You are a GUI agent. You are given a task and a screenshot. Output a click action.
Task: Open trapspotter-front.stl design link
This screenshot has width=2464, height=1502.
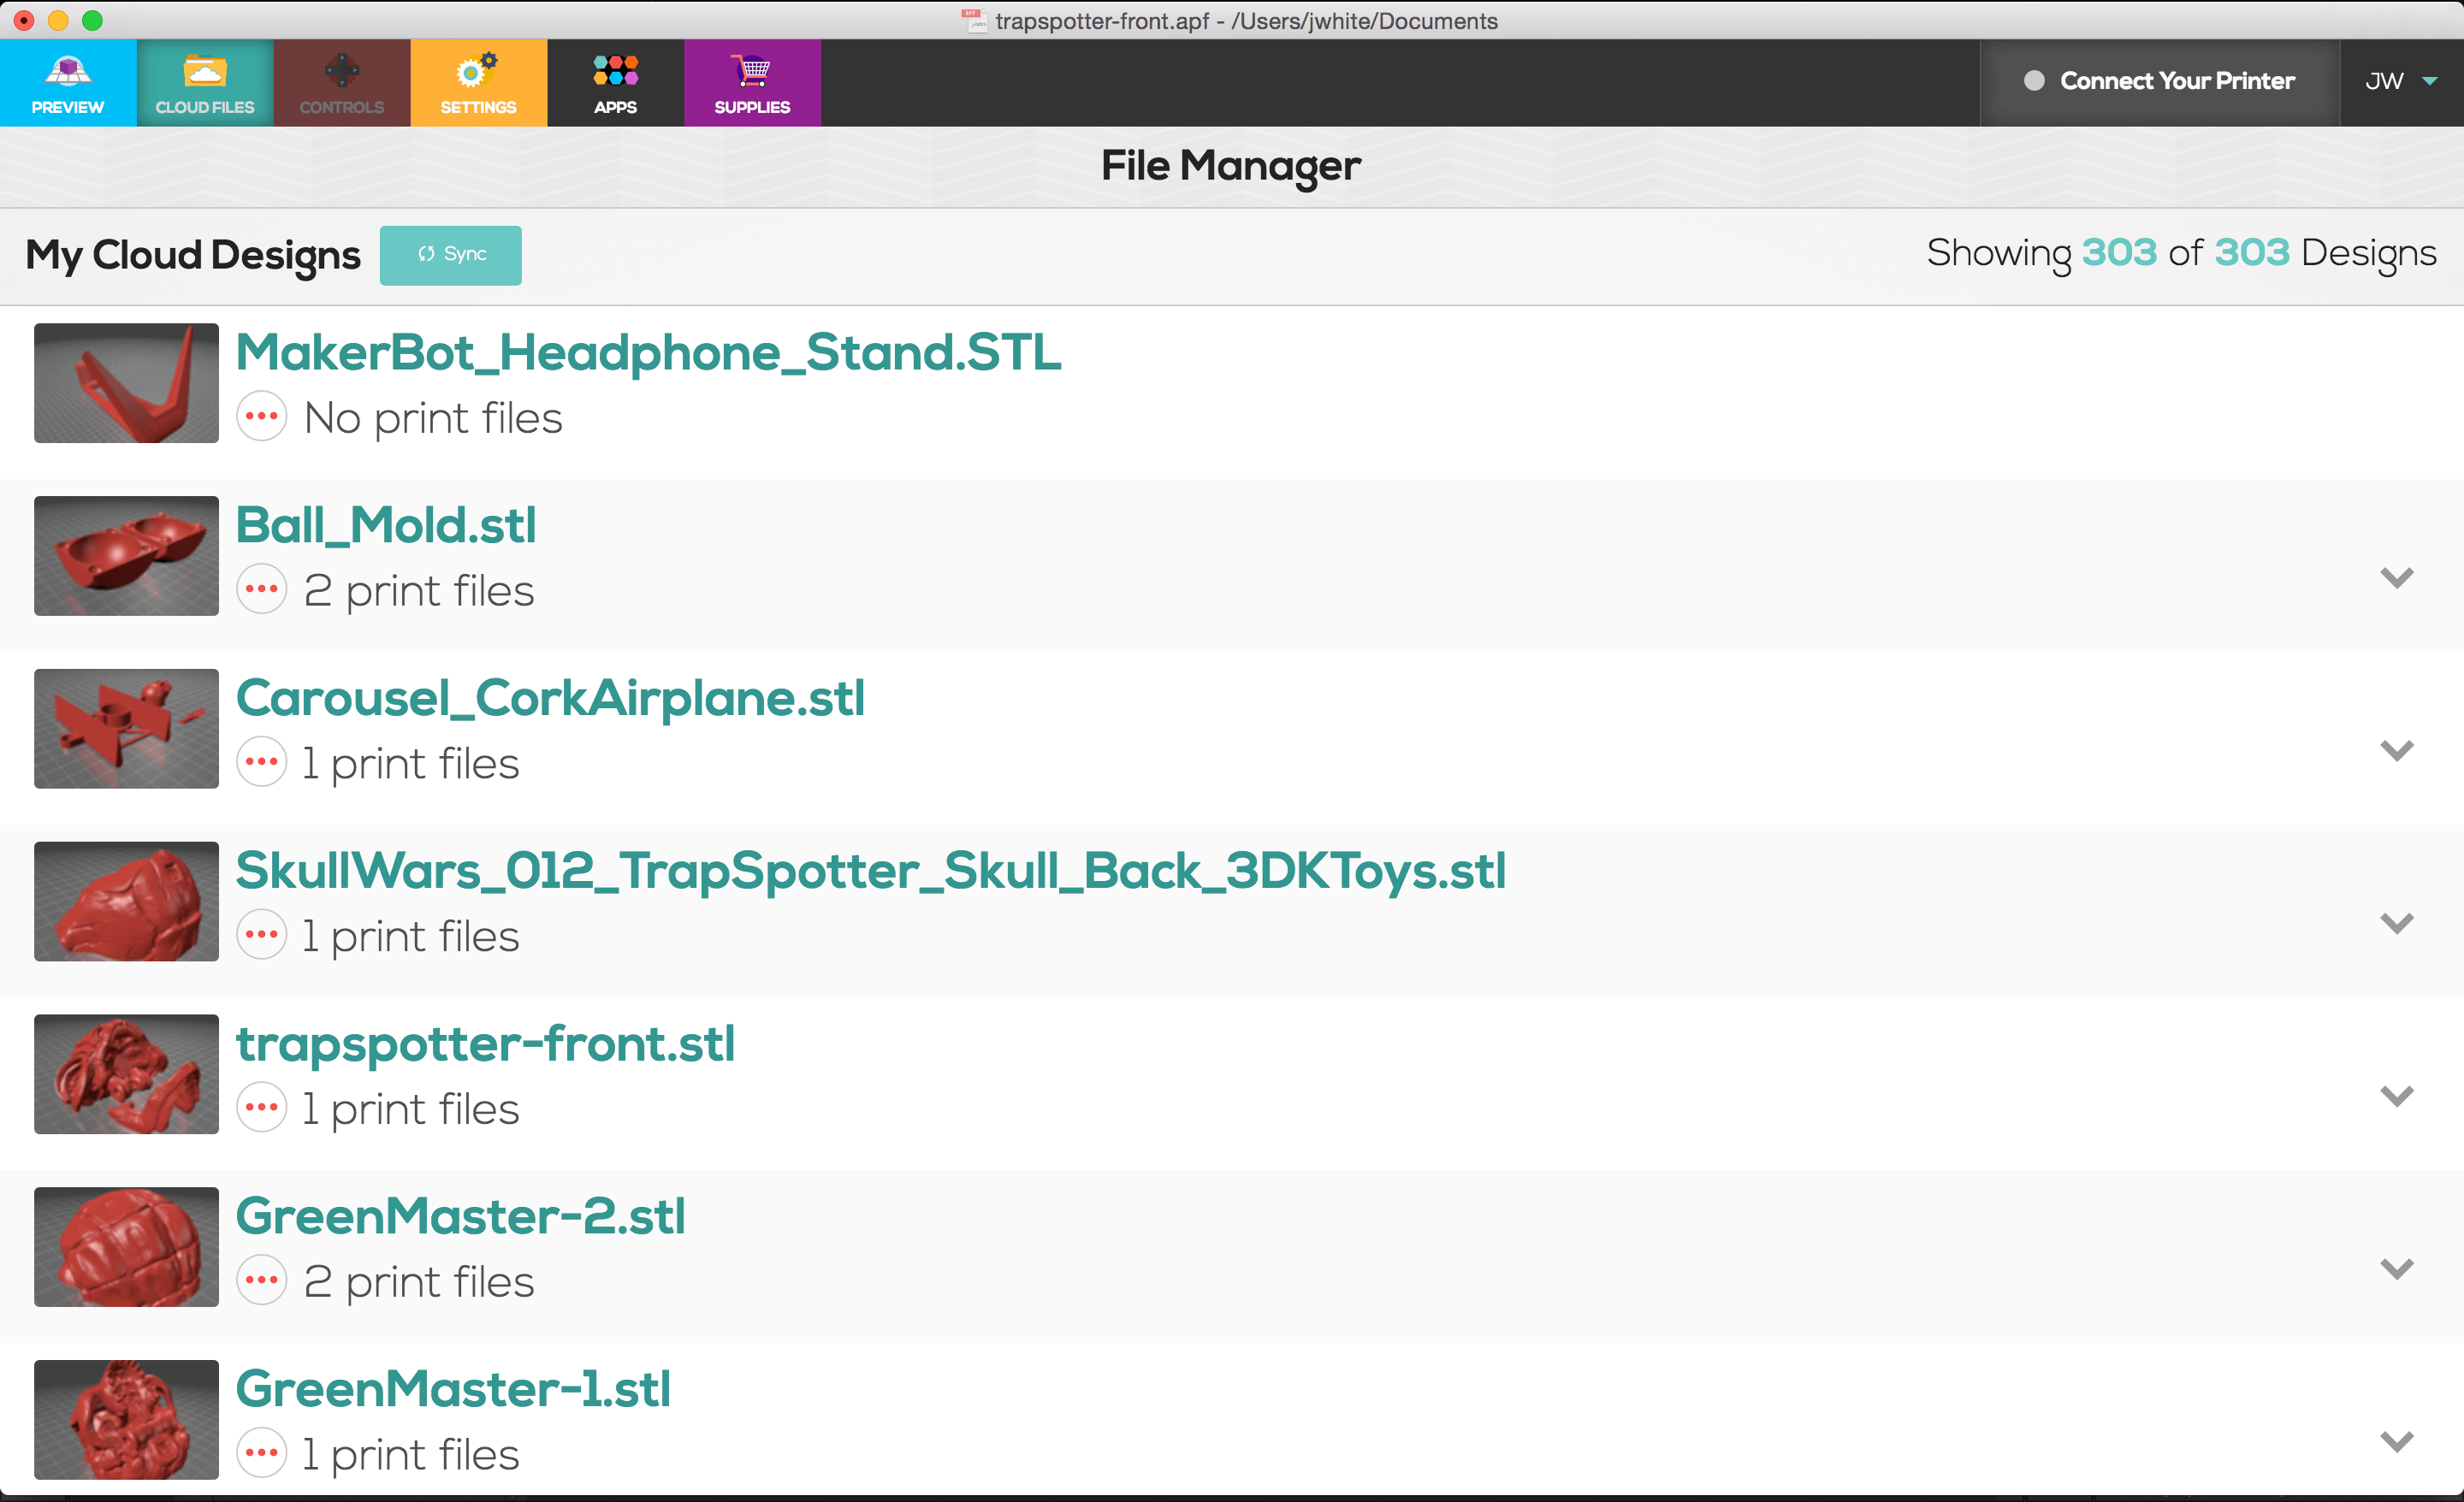point(485,1045)
